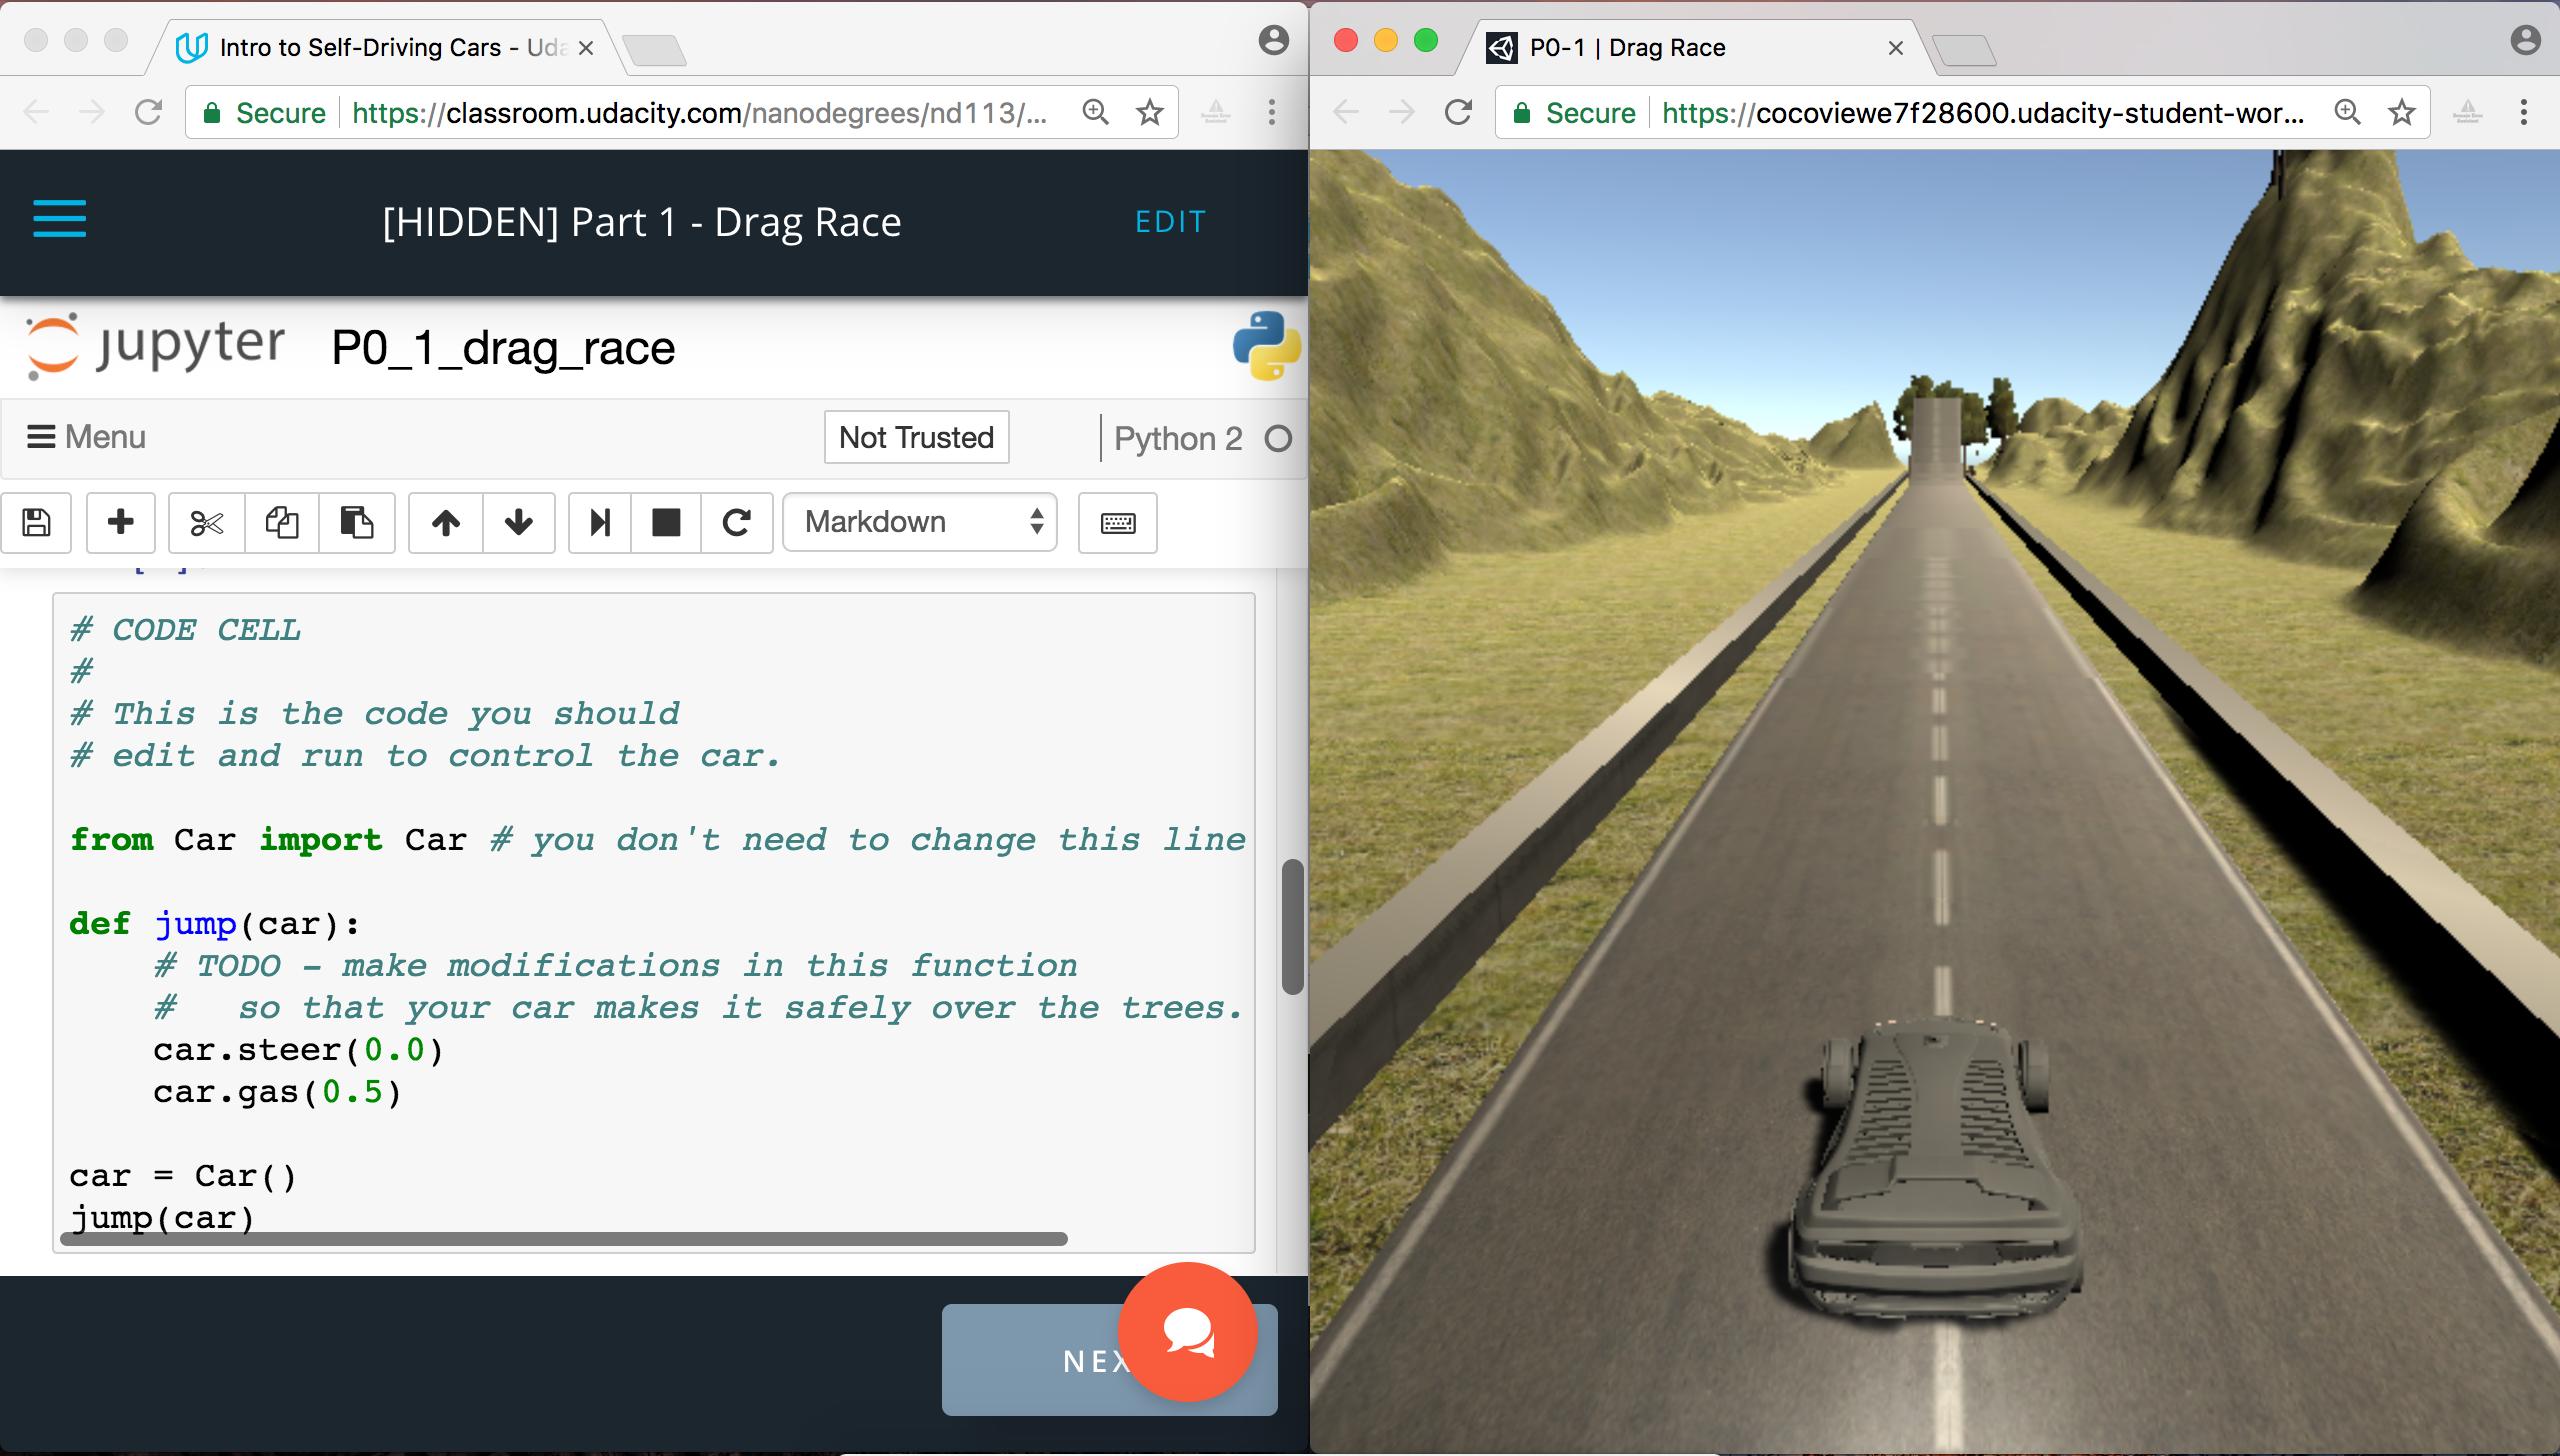Click the stop cell execution button
Viewport: 2560px width, 1456px height.
click(x=666, y=521)
